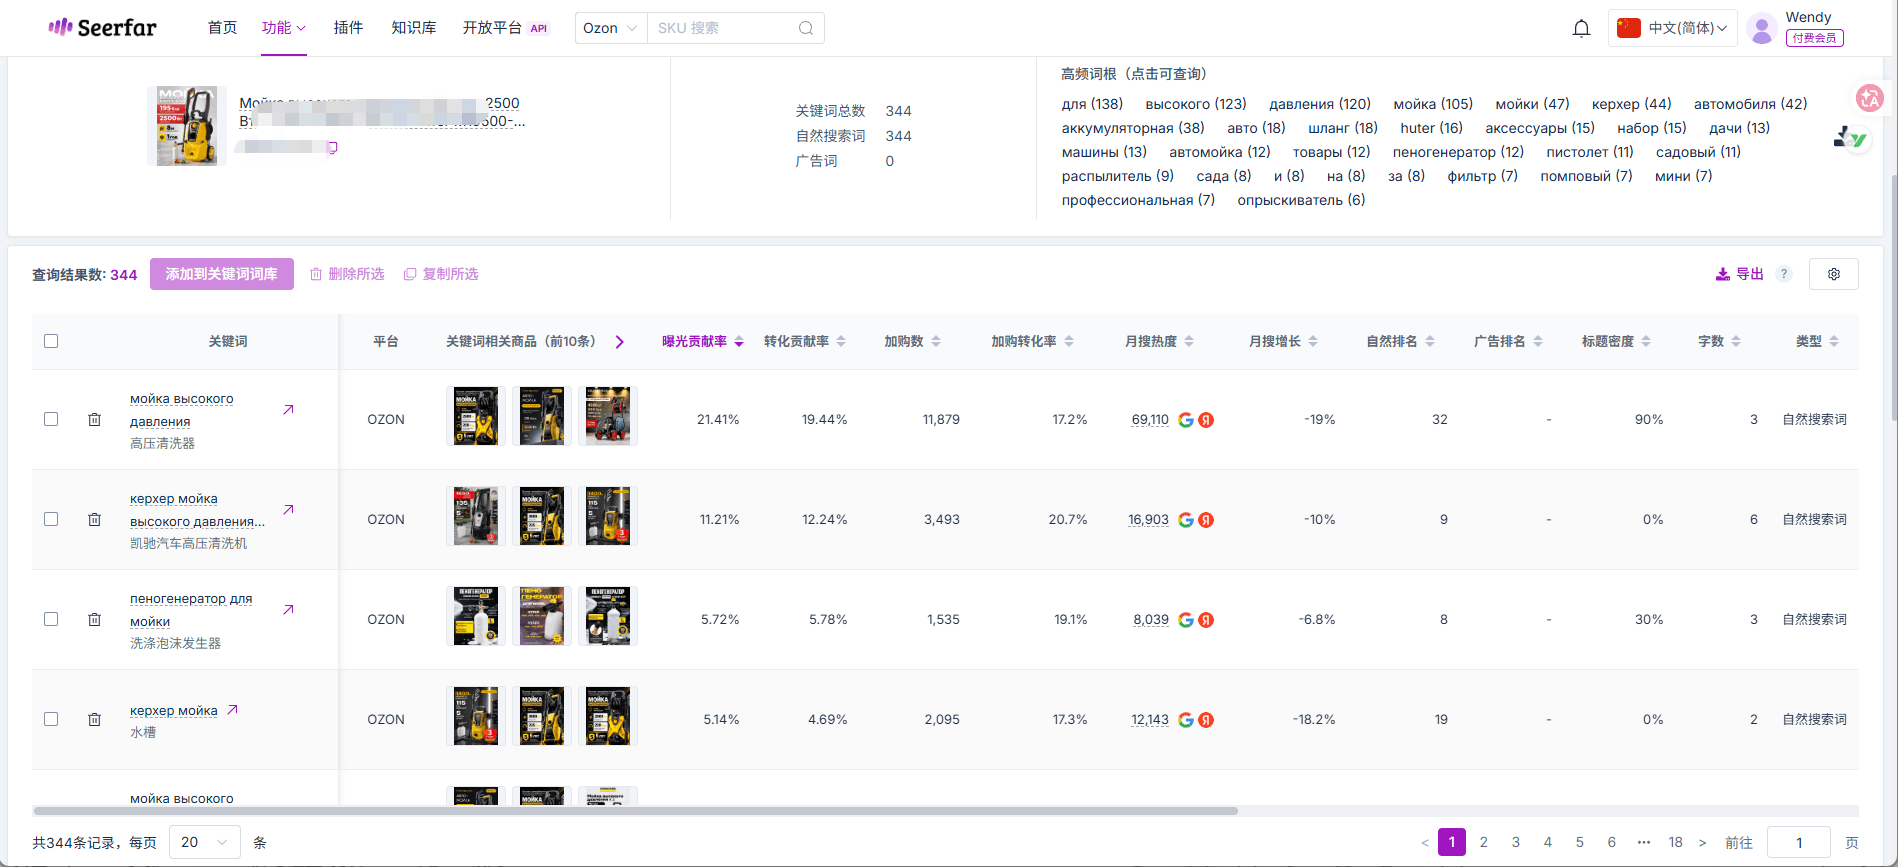Open external link arrow for керхер мойка 水槽
The height and width of the screenshot is (867, 1898).
(232, 709)
